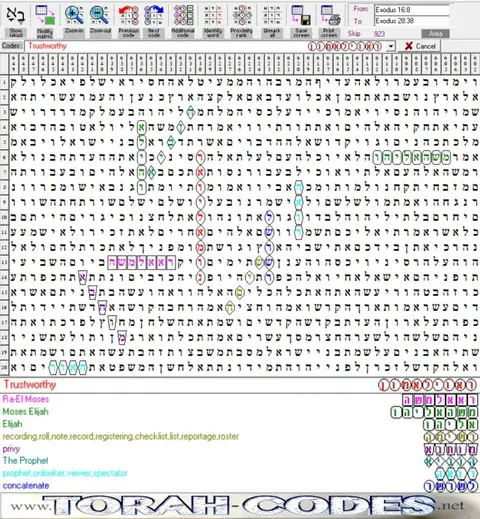Select the privy legend entry
The width and height of the screenshot is (480, 519).
tap(11, 449)
